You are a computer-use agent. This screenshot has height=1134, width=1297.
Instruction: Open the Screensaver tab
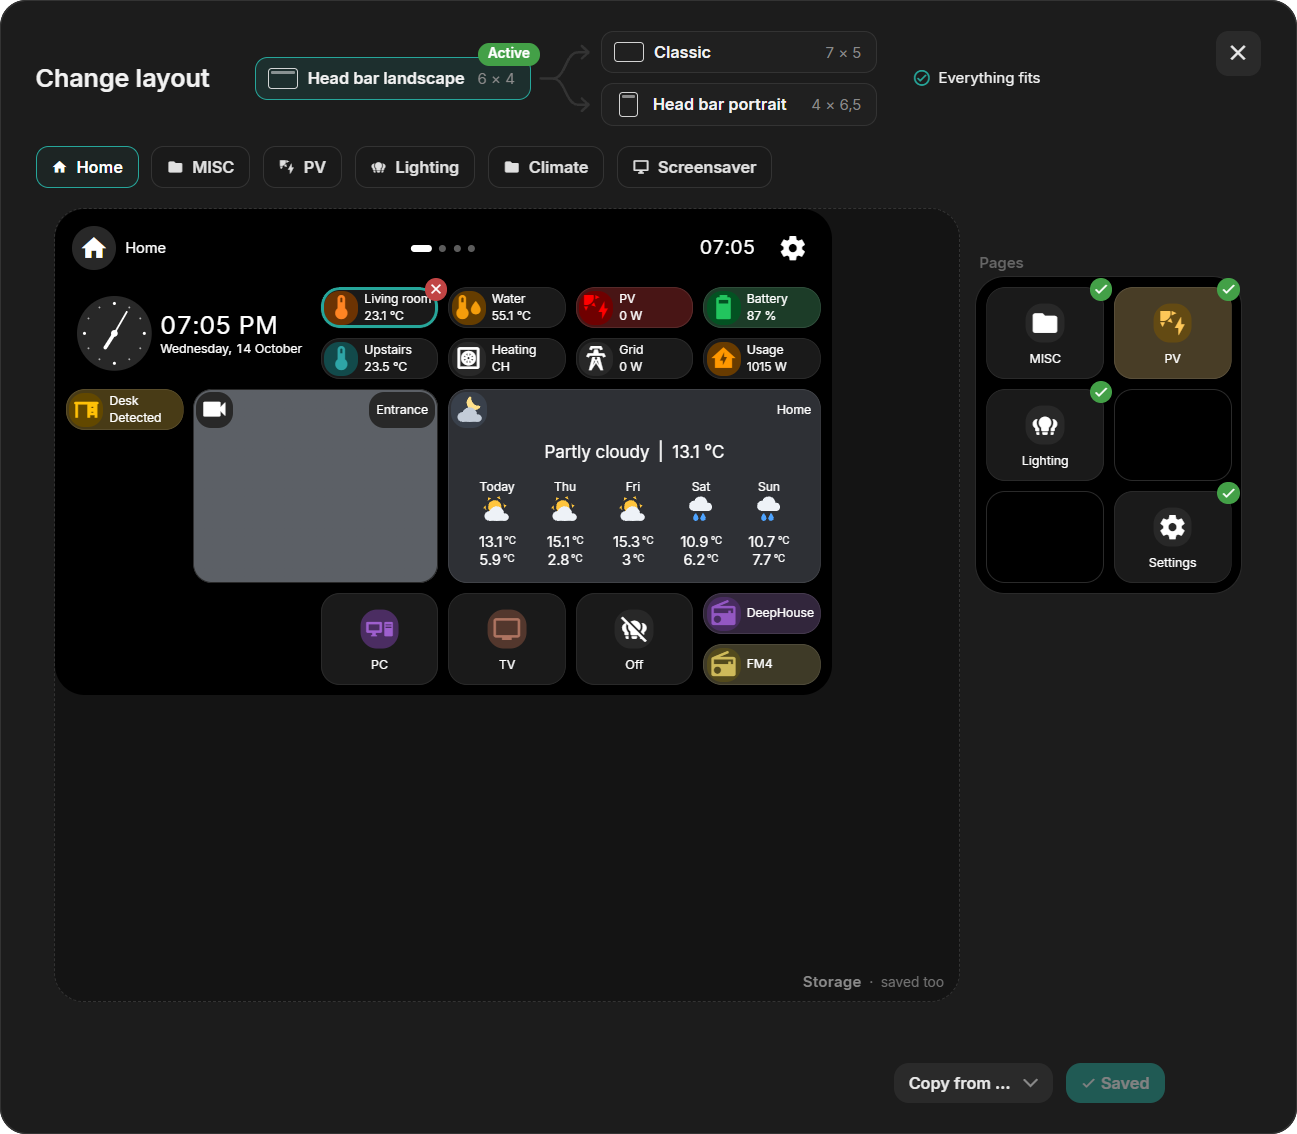694,167
